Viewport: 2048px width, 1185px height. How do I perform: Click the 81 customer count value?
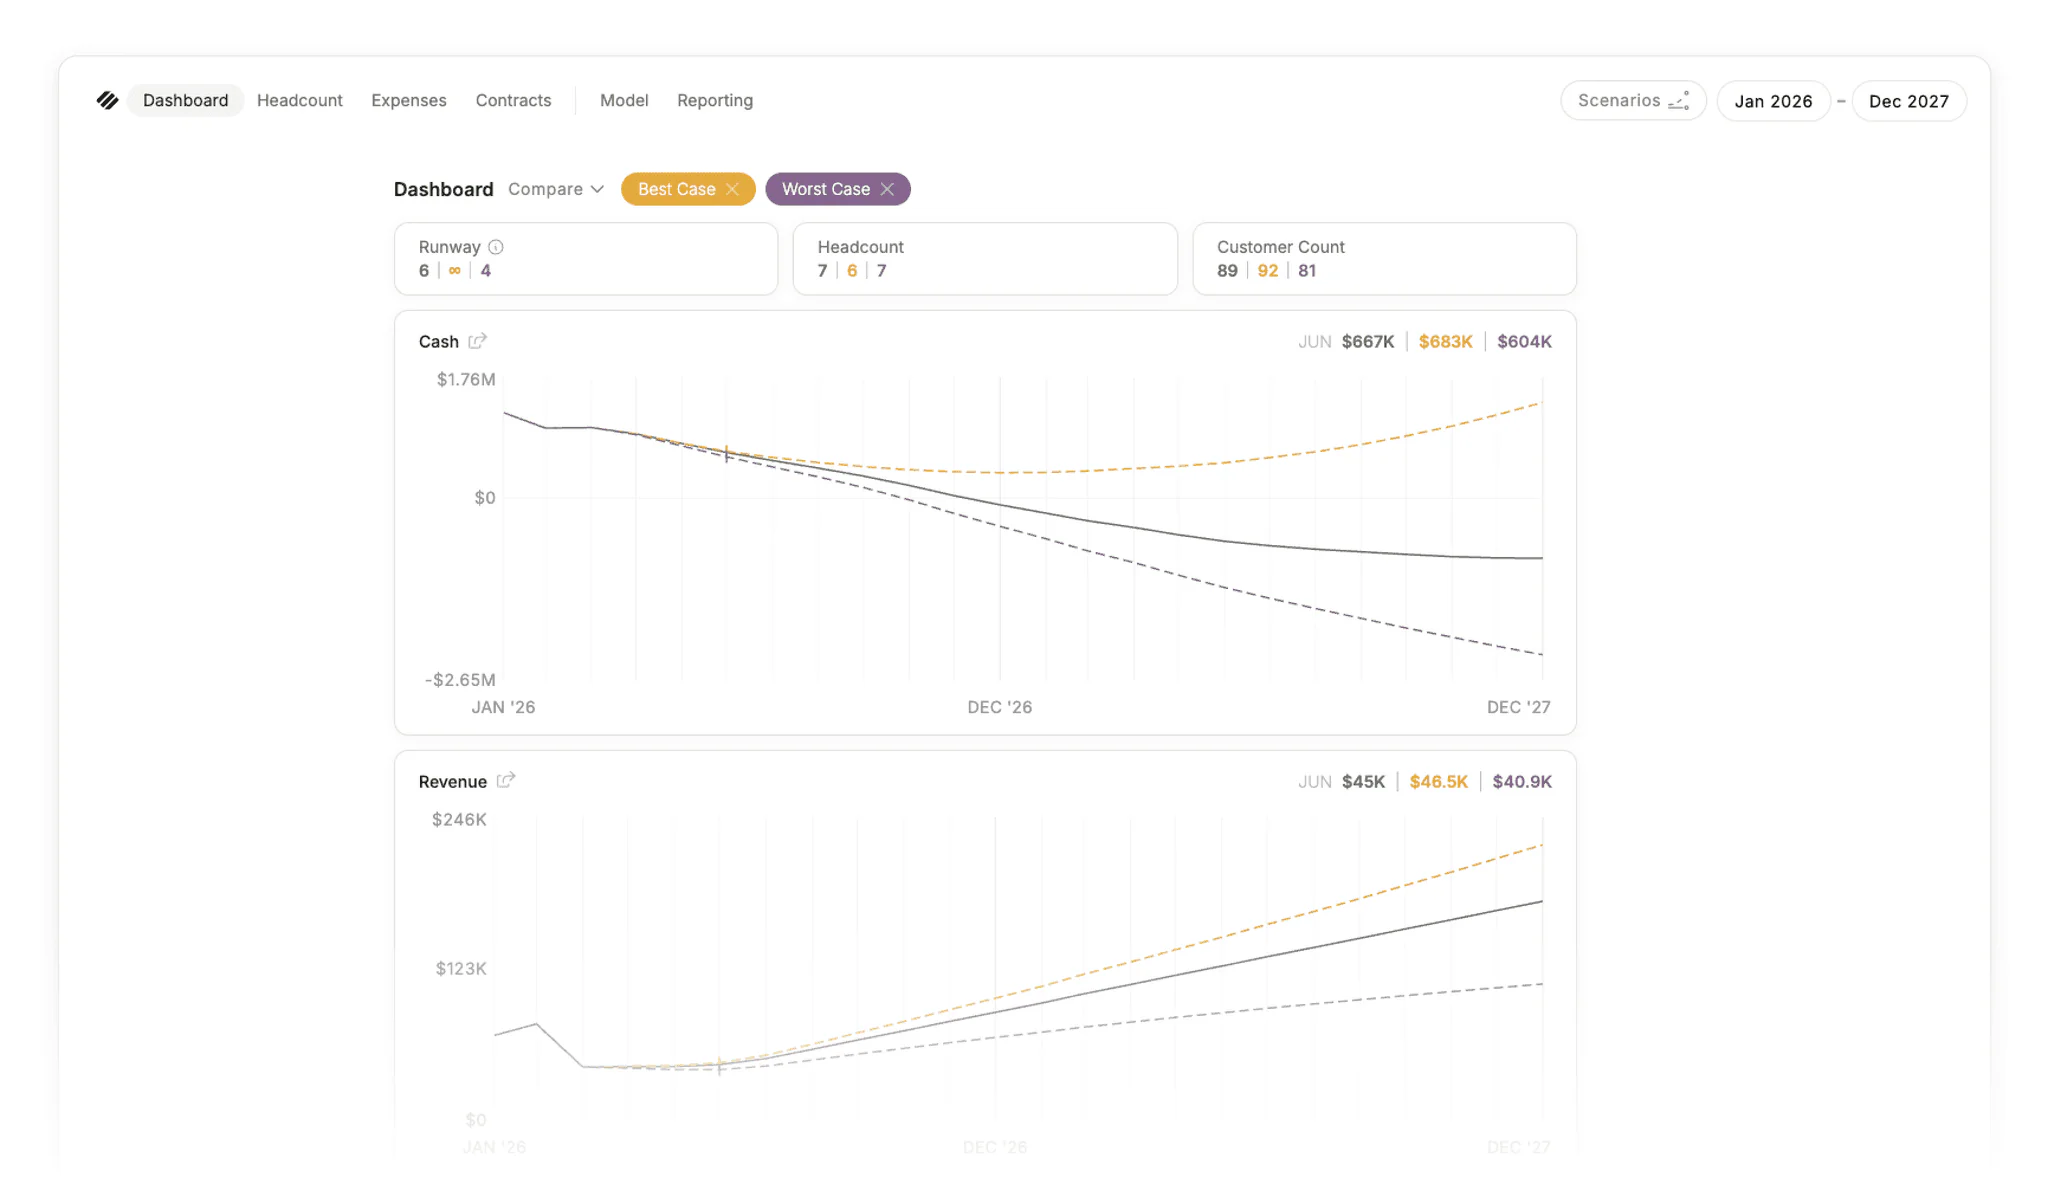(1307, 270)
